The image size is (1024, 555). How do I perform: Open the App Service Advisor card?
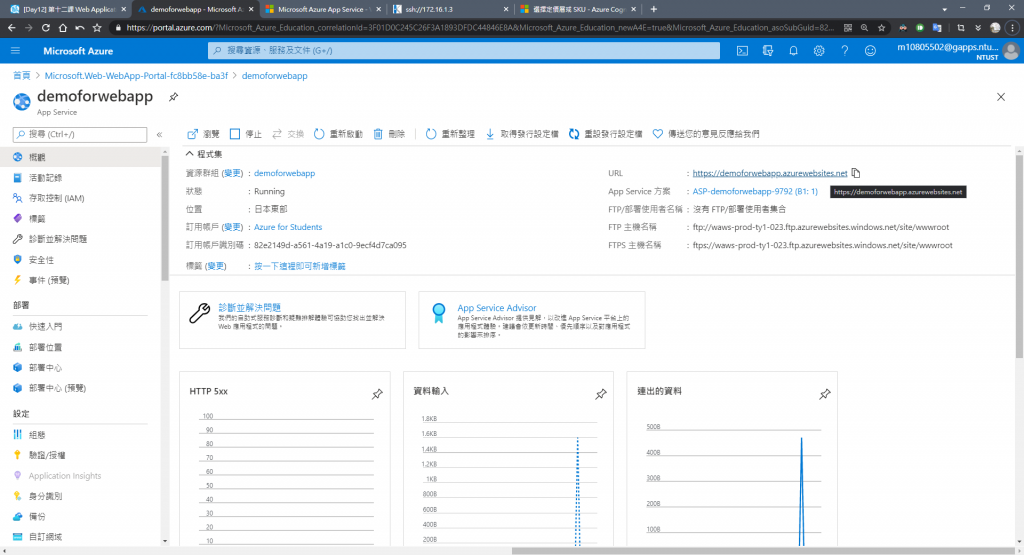pos(532,320)
